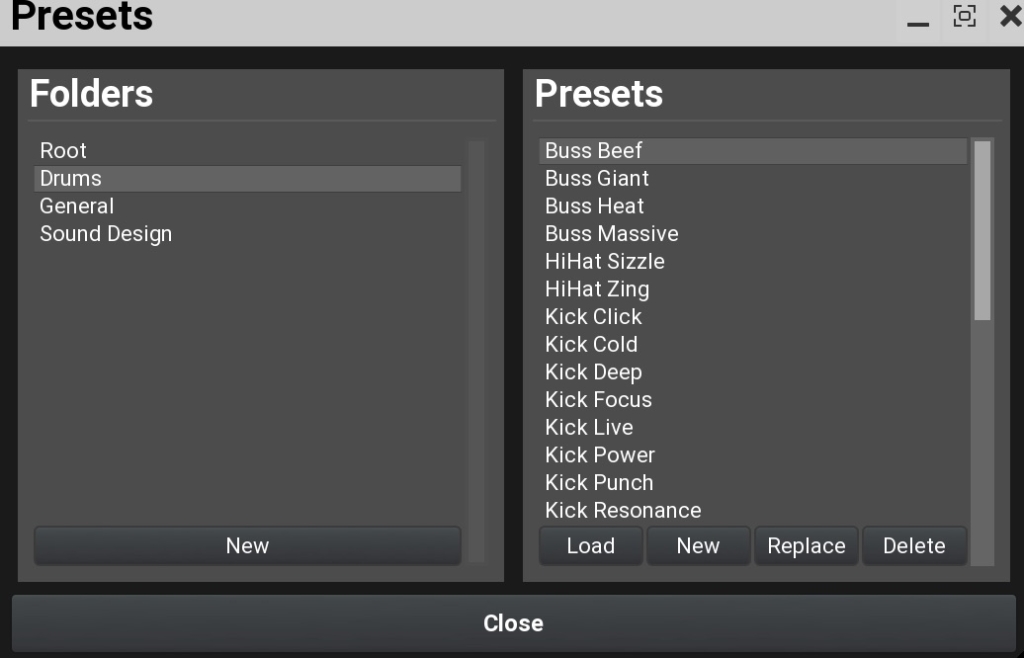Select the Sound Design folder
Image resolution: width=1024 pixels, height=658 pixels.
coord(106,234)
